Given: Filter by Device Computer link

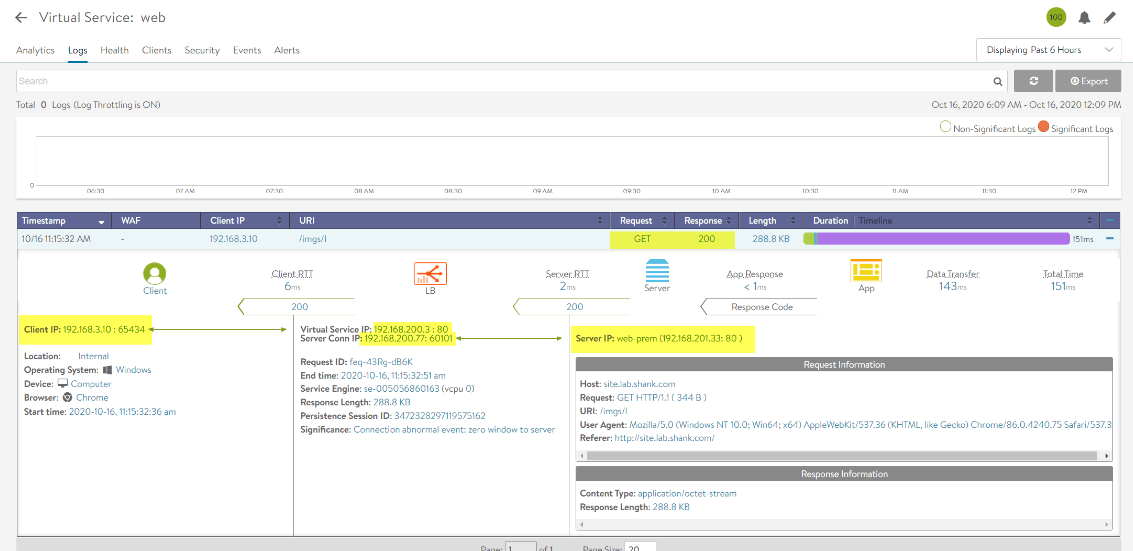Looking at the screenshot, I should click(x=91, y=383).
